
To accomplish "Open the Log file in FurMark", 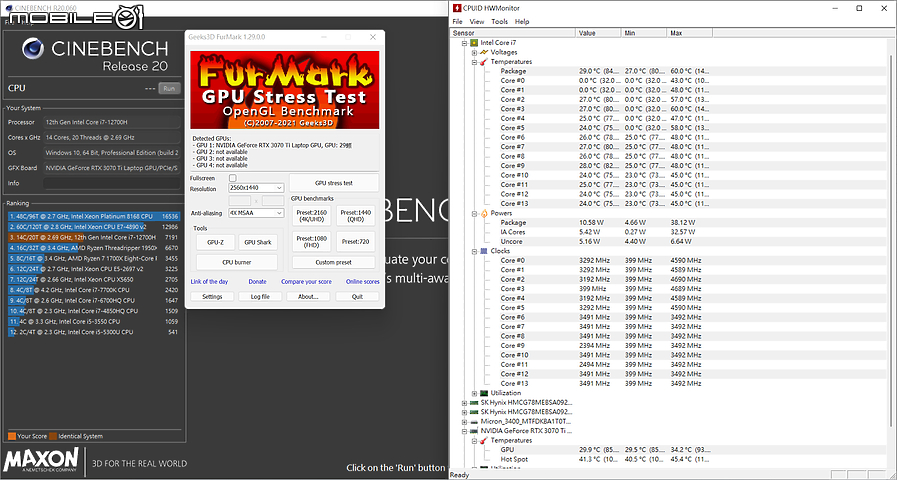I will tap(260, 296).
